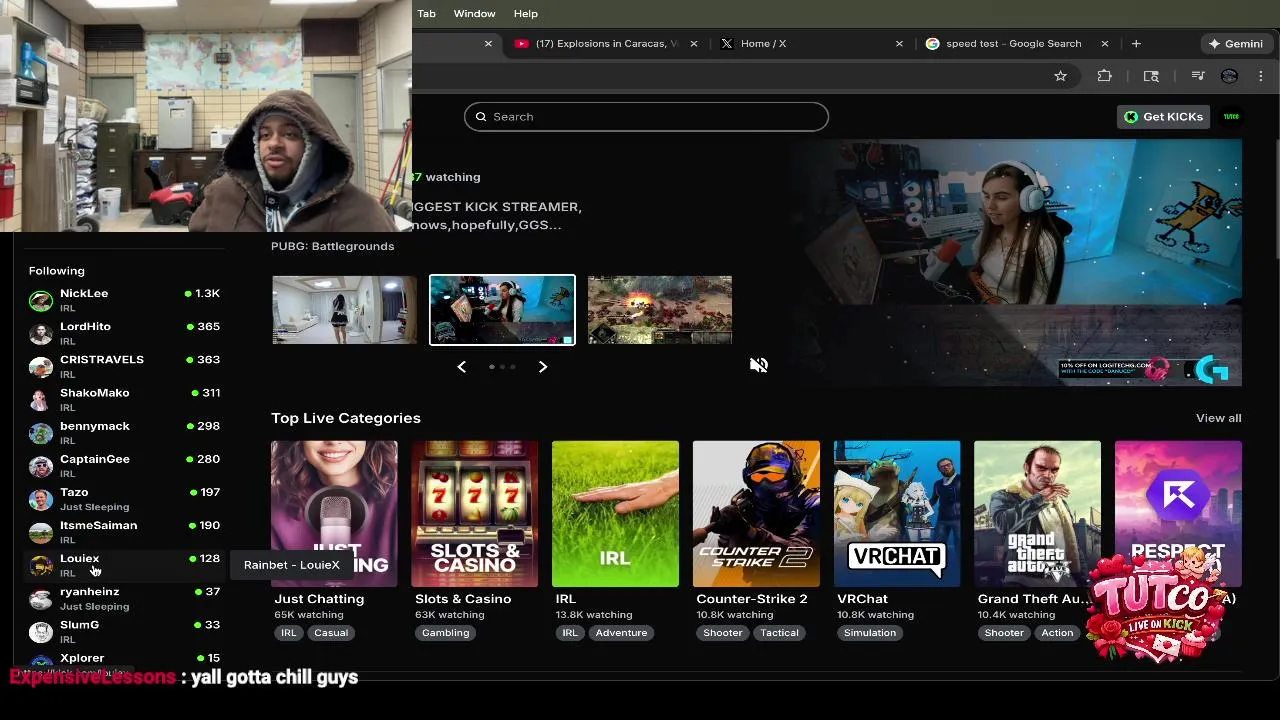Click ryanheinz channel avatar
This screenshot has width=1280, height=720.
pyautogui.click(x=41, y=598)
